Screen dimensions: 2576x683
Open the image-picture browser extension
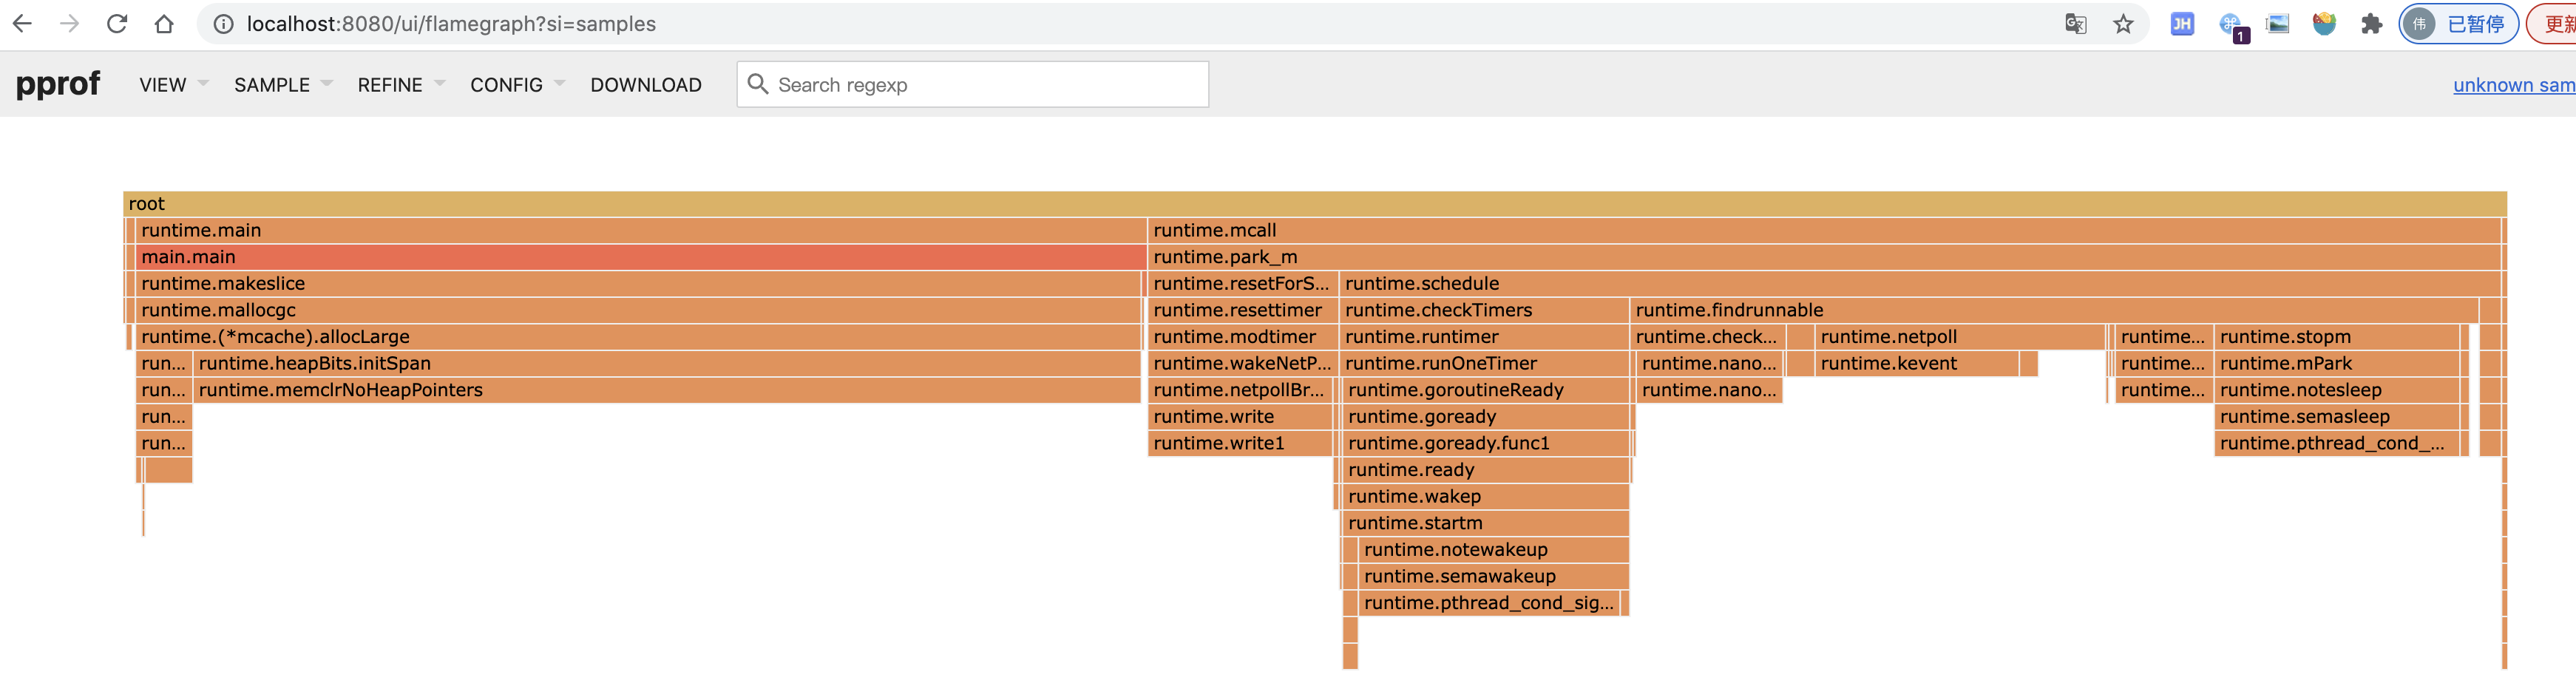coord(2277,23)
